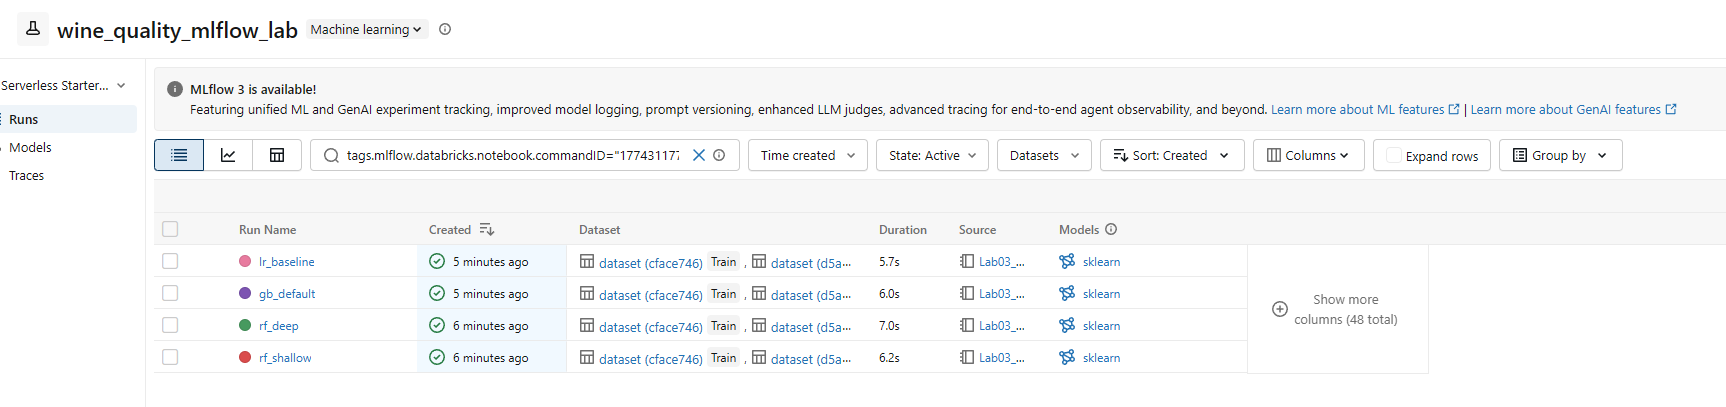Screen dimensions: 1726x407
Task: Enable the Expand rows checkbox
Action: tap(1394, 155)
